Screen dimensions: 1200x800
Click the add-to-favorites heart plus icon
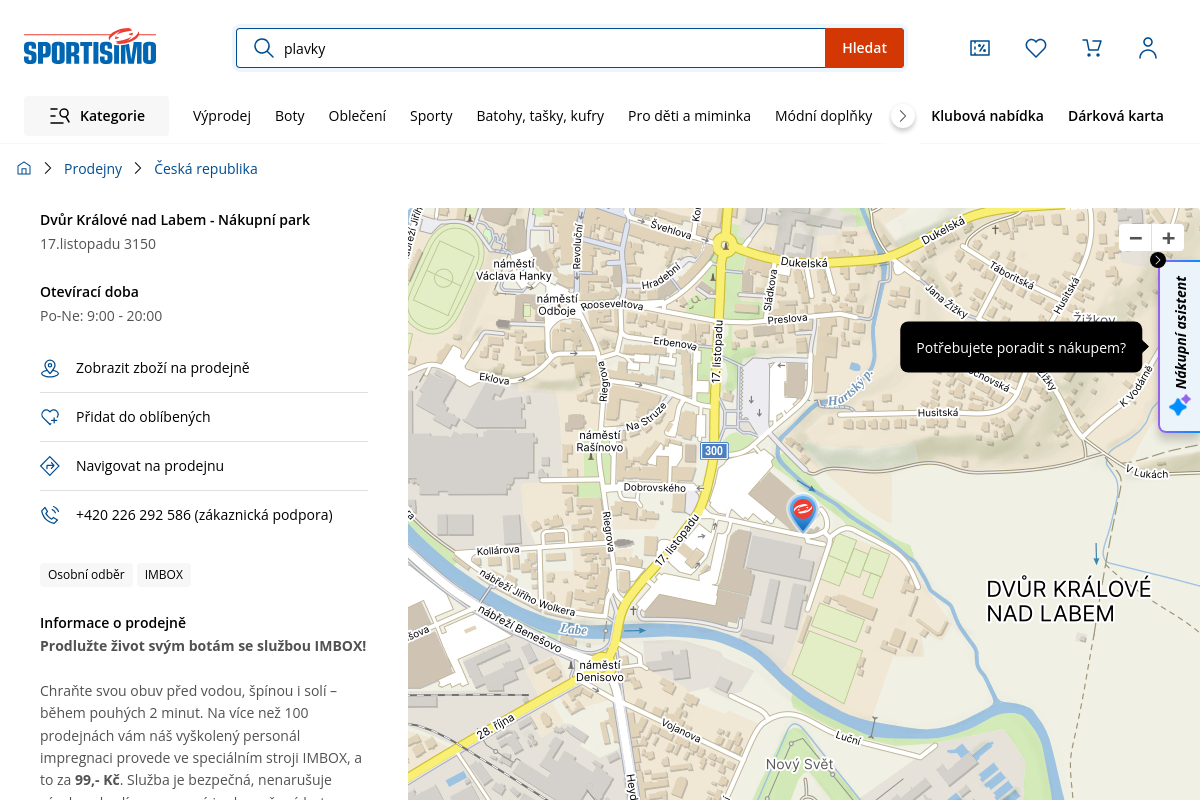coord(50,417)
